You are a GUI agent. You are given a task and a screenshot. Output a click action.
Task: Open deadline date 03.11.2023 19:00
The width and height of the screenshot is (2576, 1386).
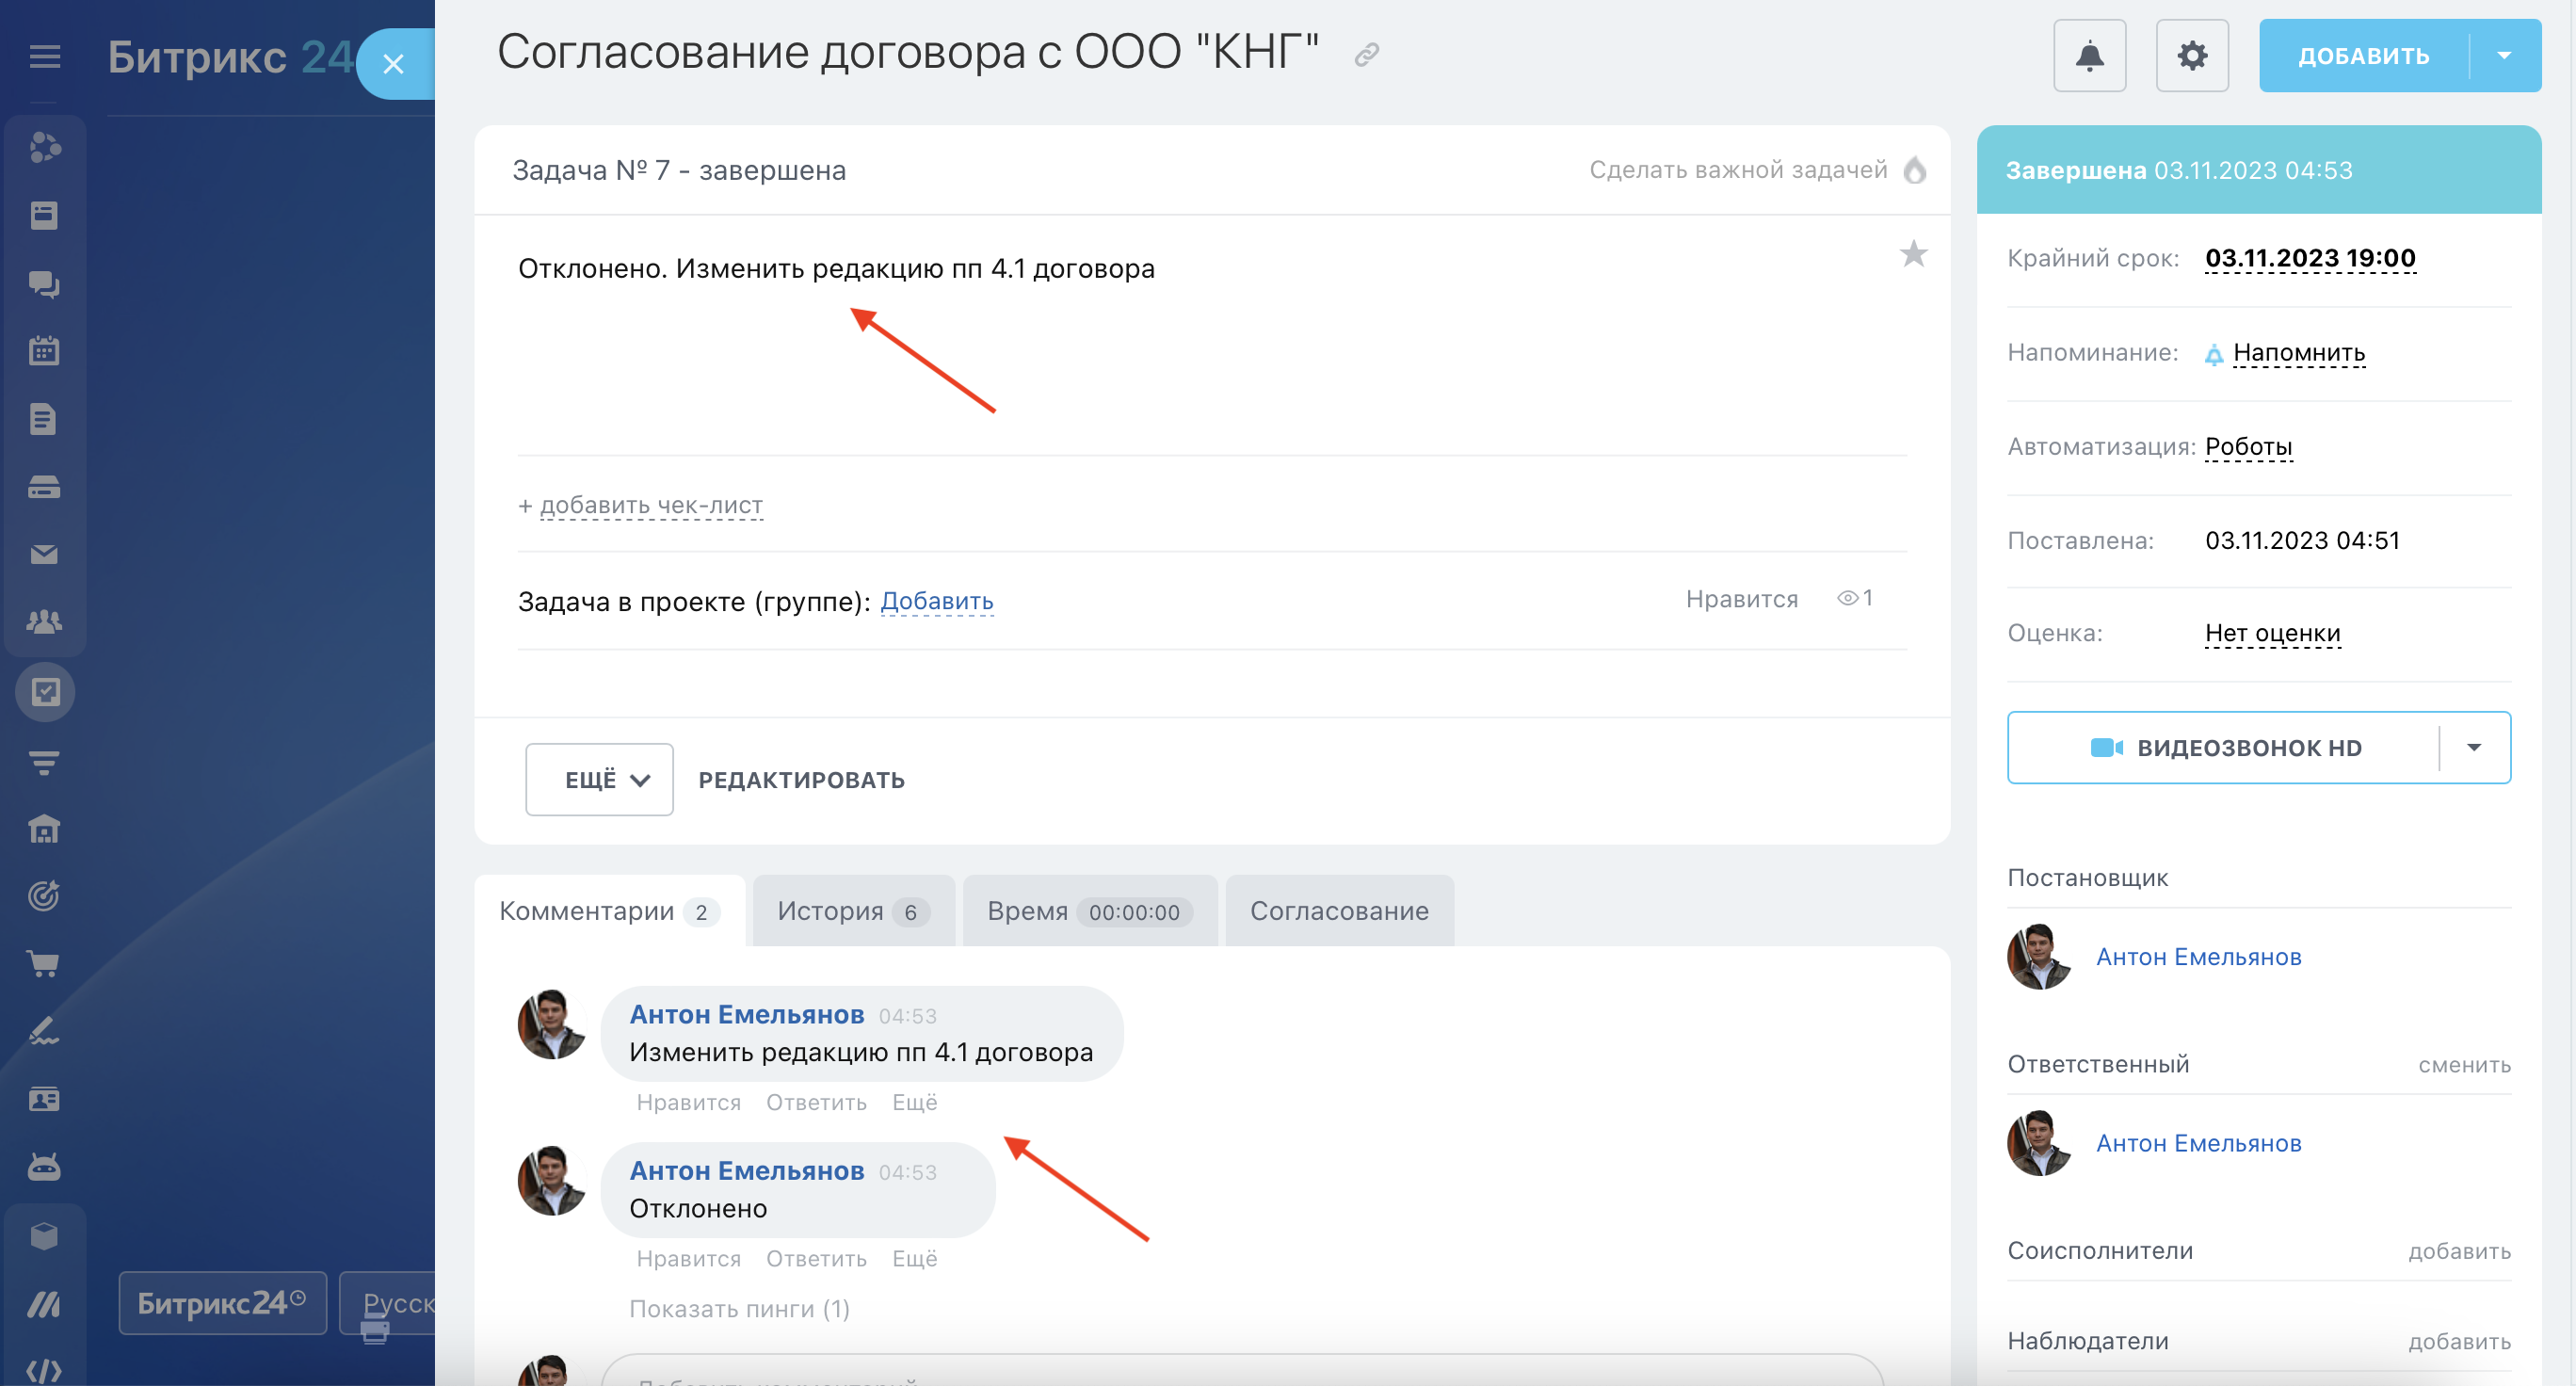tap(2309, 258)
